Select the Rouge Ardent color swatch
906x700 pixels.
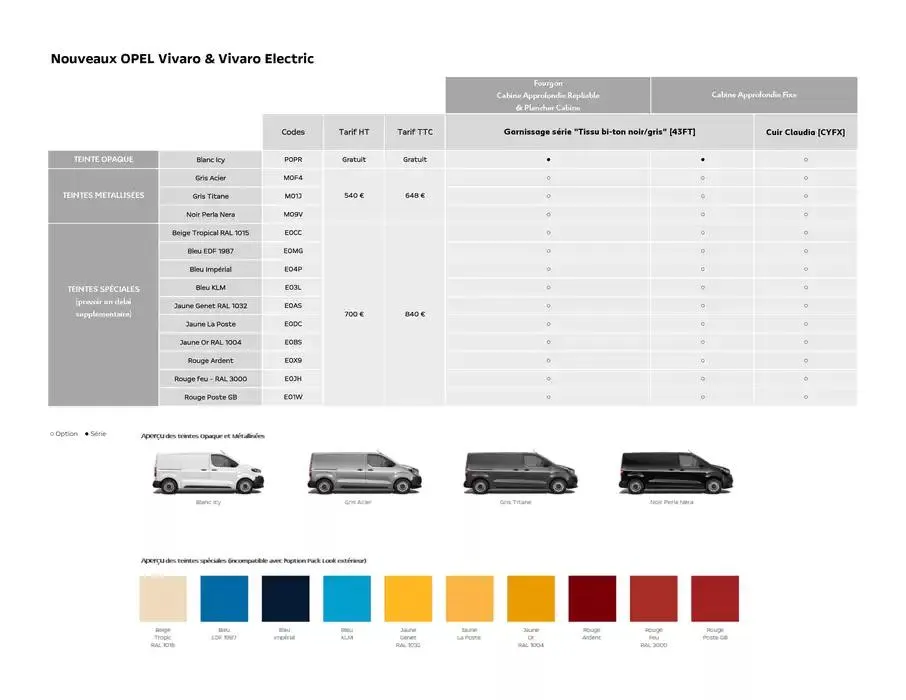click(591, 598)
